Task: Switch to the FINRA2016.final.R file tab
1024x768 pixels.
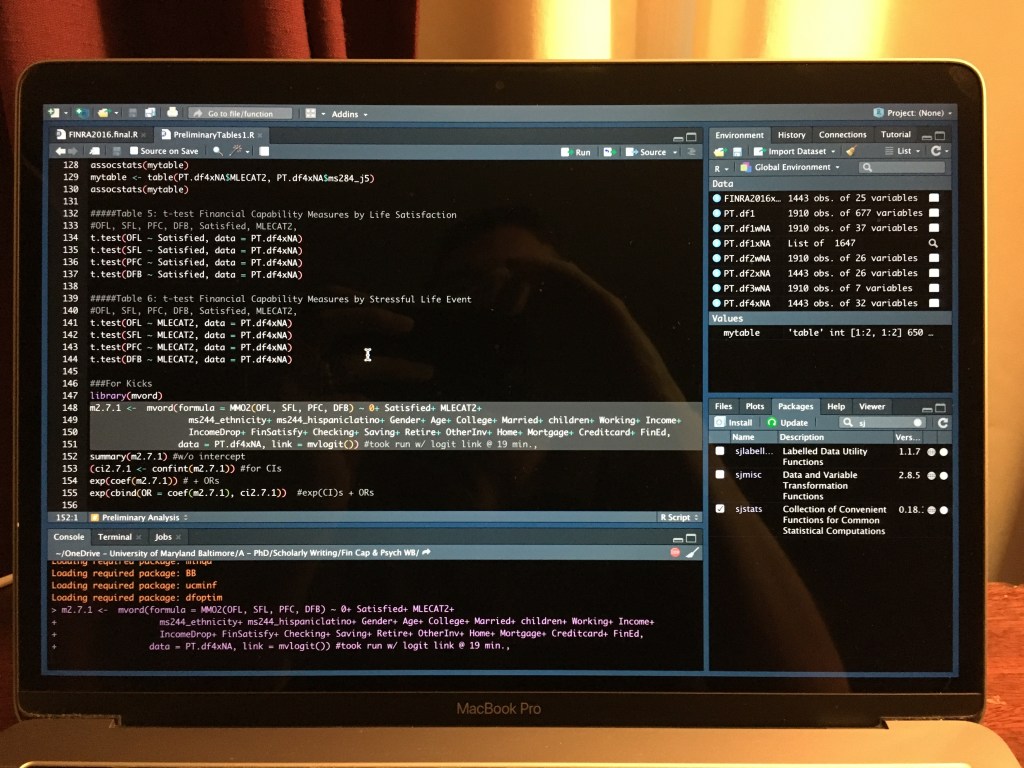Action: point(101,134)
